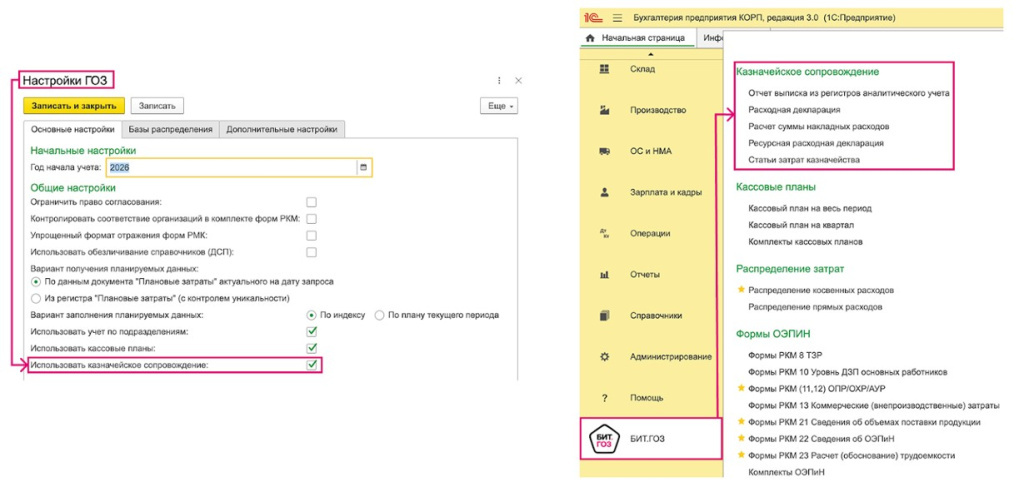Open Ресурсная расходная декларация

pos(816,143)
